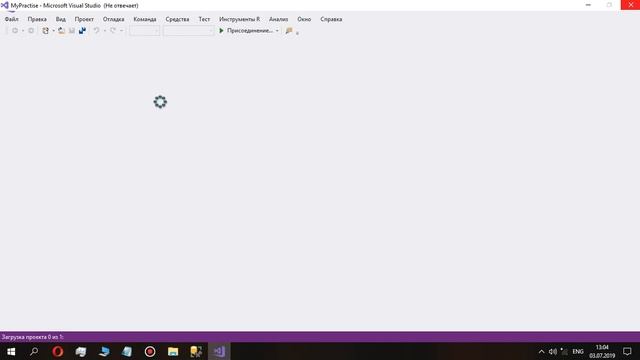Open the Windows Start menu
The height and width of the screenshot is (360, 640).
tap(11, 351)
